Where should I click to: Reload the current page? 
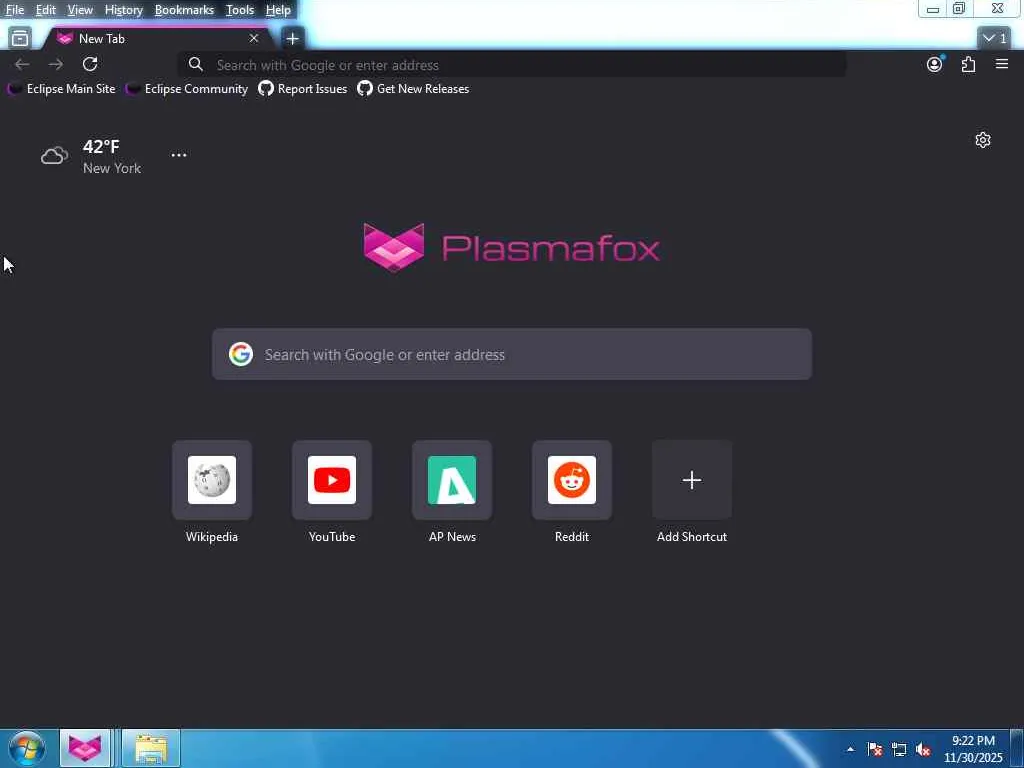(x=90, y=64)
